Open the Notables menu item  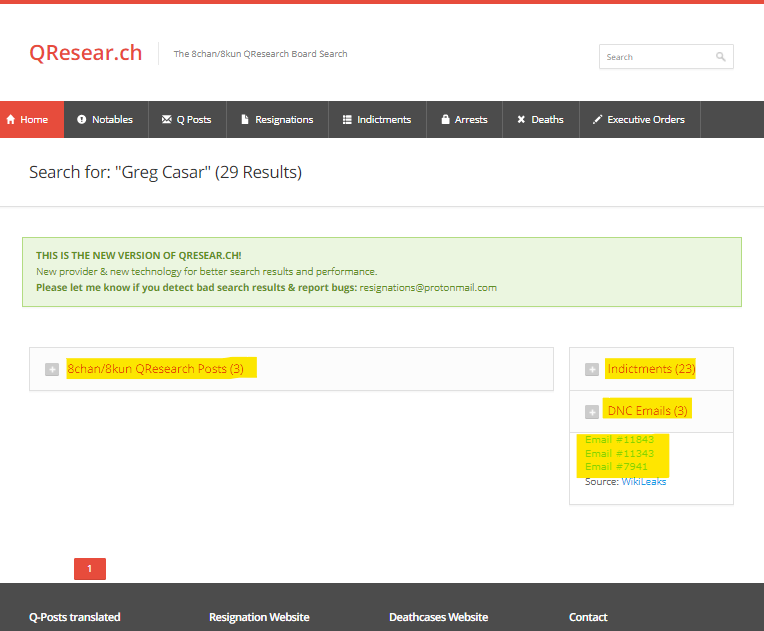point(106,119)
